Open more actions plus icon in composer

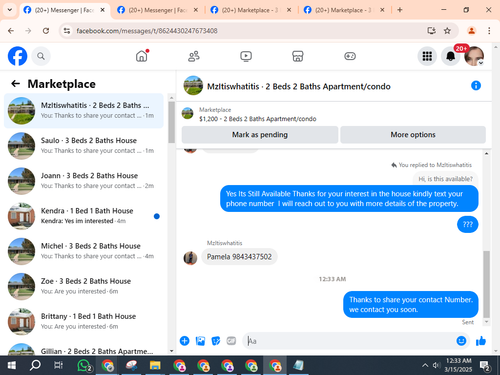pos(184,341)
